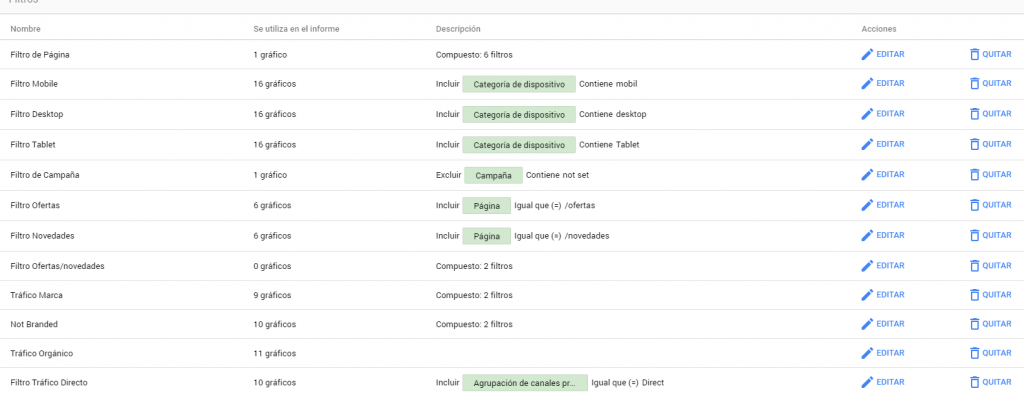Image resolution: width=1024 pixels, height=397 pixels.
Task: Click EDITAR text for Filtro Ofertas
Action: click(890, 205)
